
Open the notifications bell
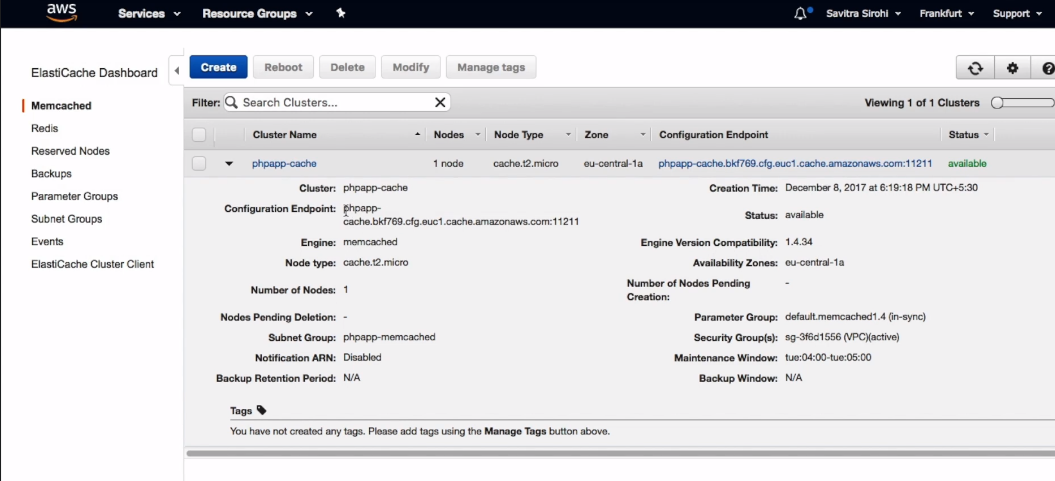click(x=801, y=13)
